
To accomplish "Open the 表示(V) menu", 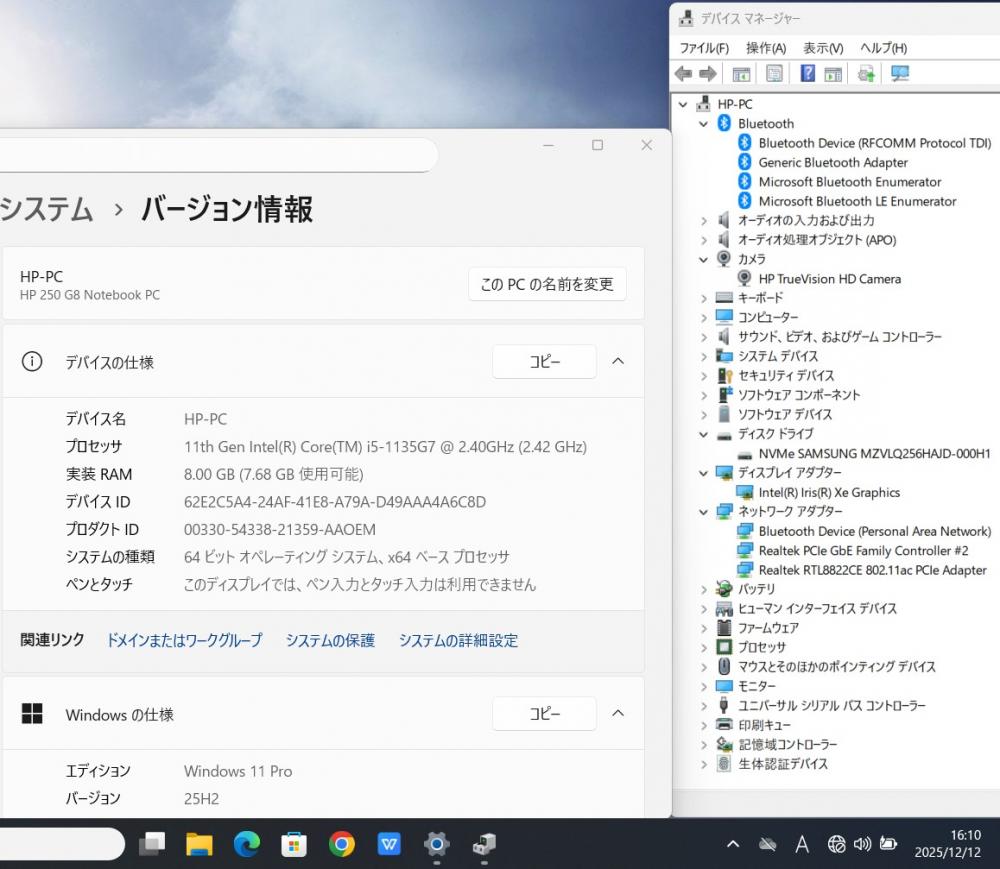I will tap(823, 48).
